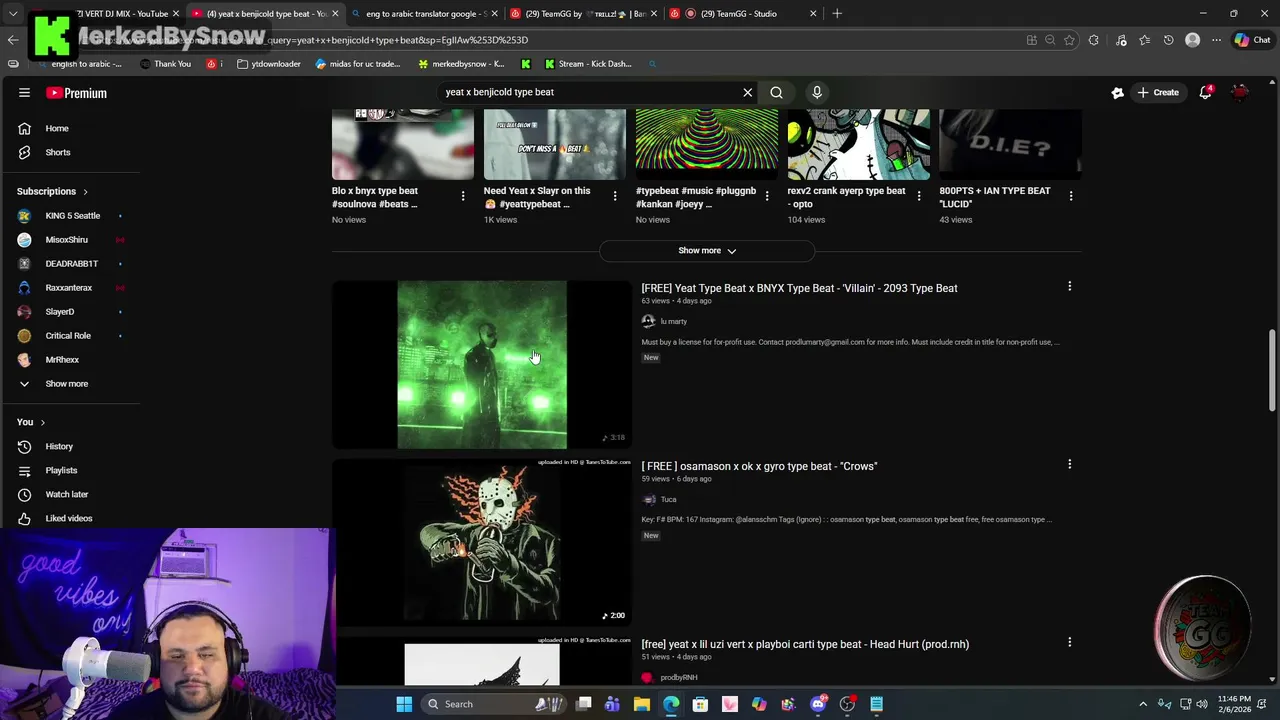
Task: Open the Tuca channel
Action: pyautogui.click(x=668, y=499)
